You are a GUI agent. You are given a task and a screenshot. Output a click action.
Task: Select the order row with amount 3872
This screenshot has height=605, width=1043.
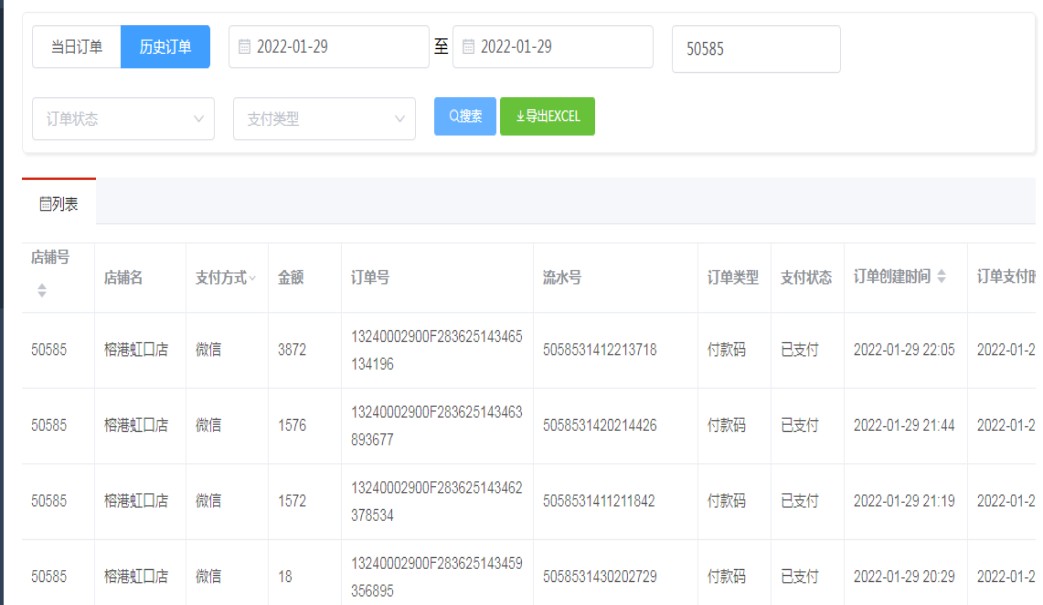pos(292,350)
